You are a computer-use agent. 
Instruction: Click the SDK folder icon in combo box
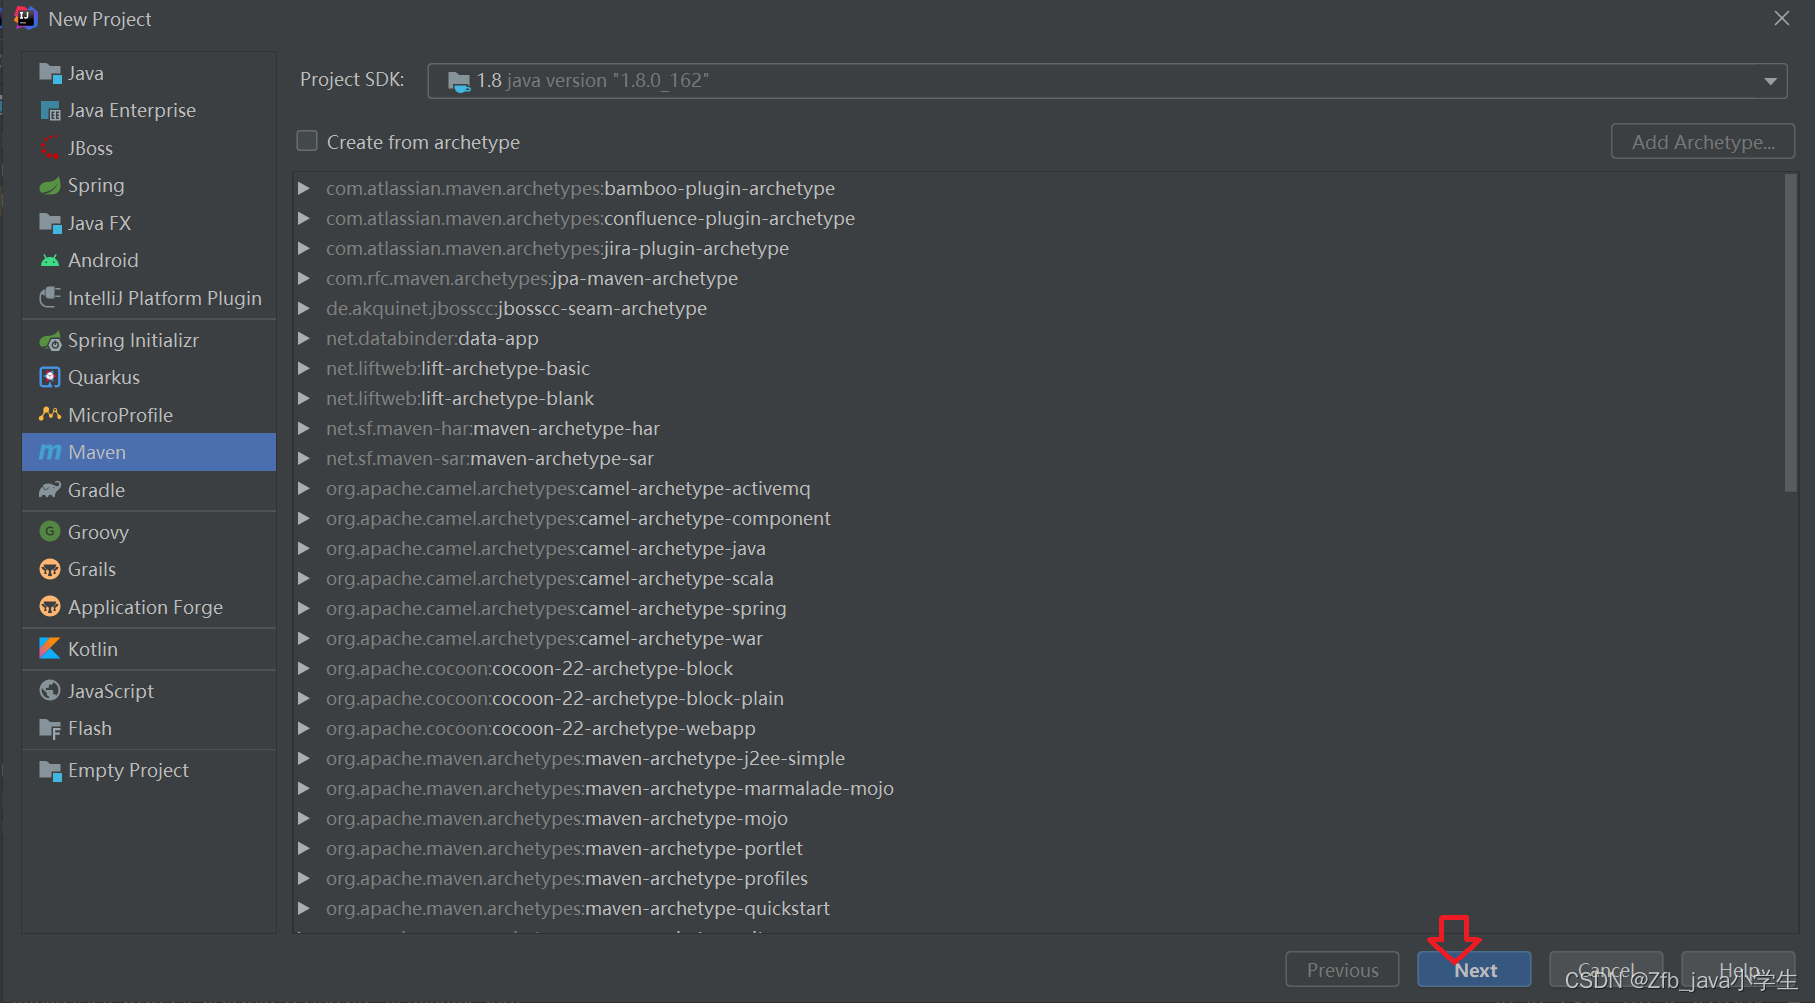(459, 81)
